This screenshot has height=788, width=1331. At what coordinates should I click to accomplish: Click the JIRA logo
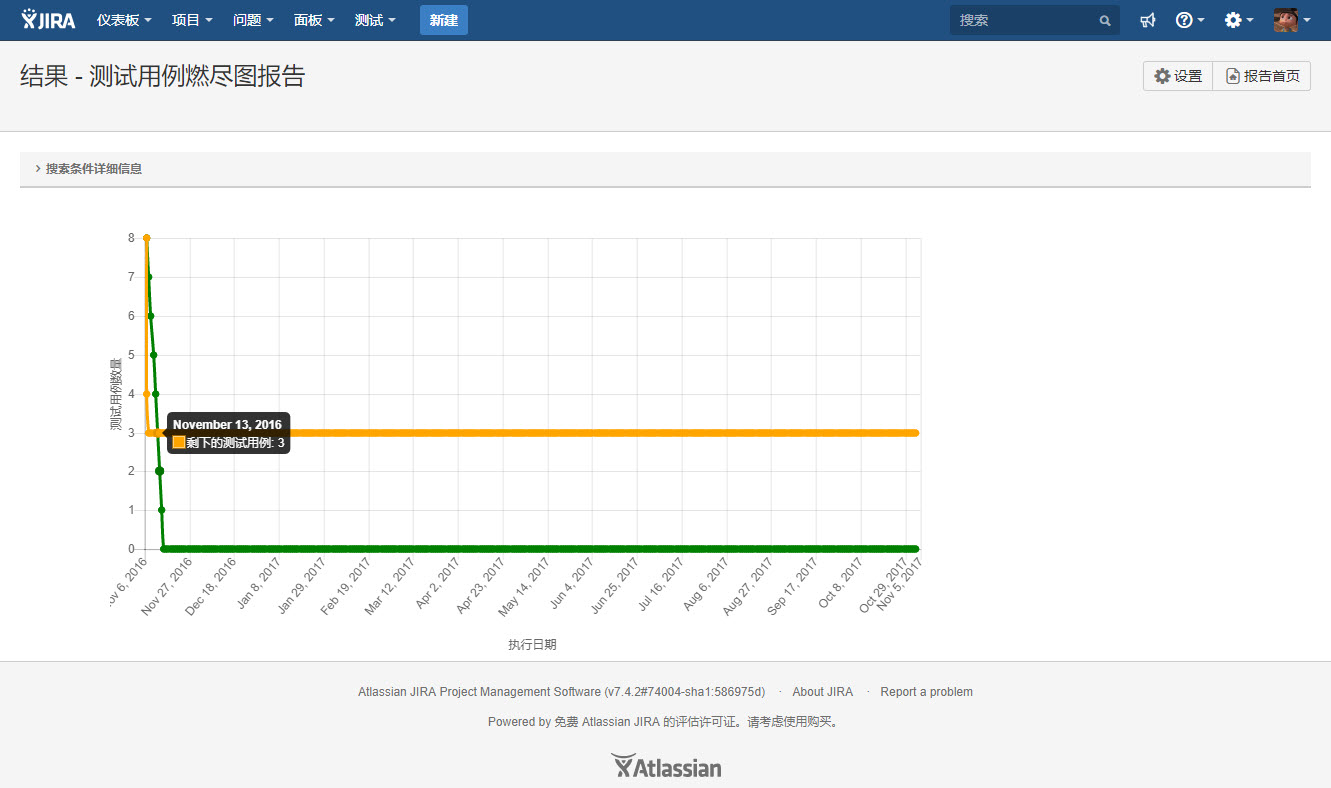pos(48,20)
